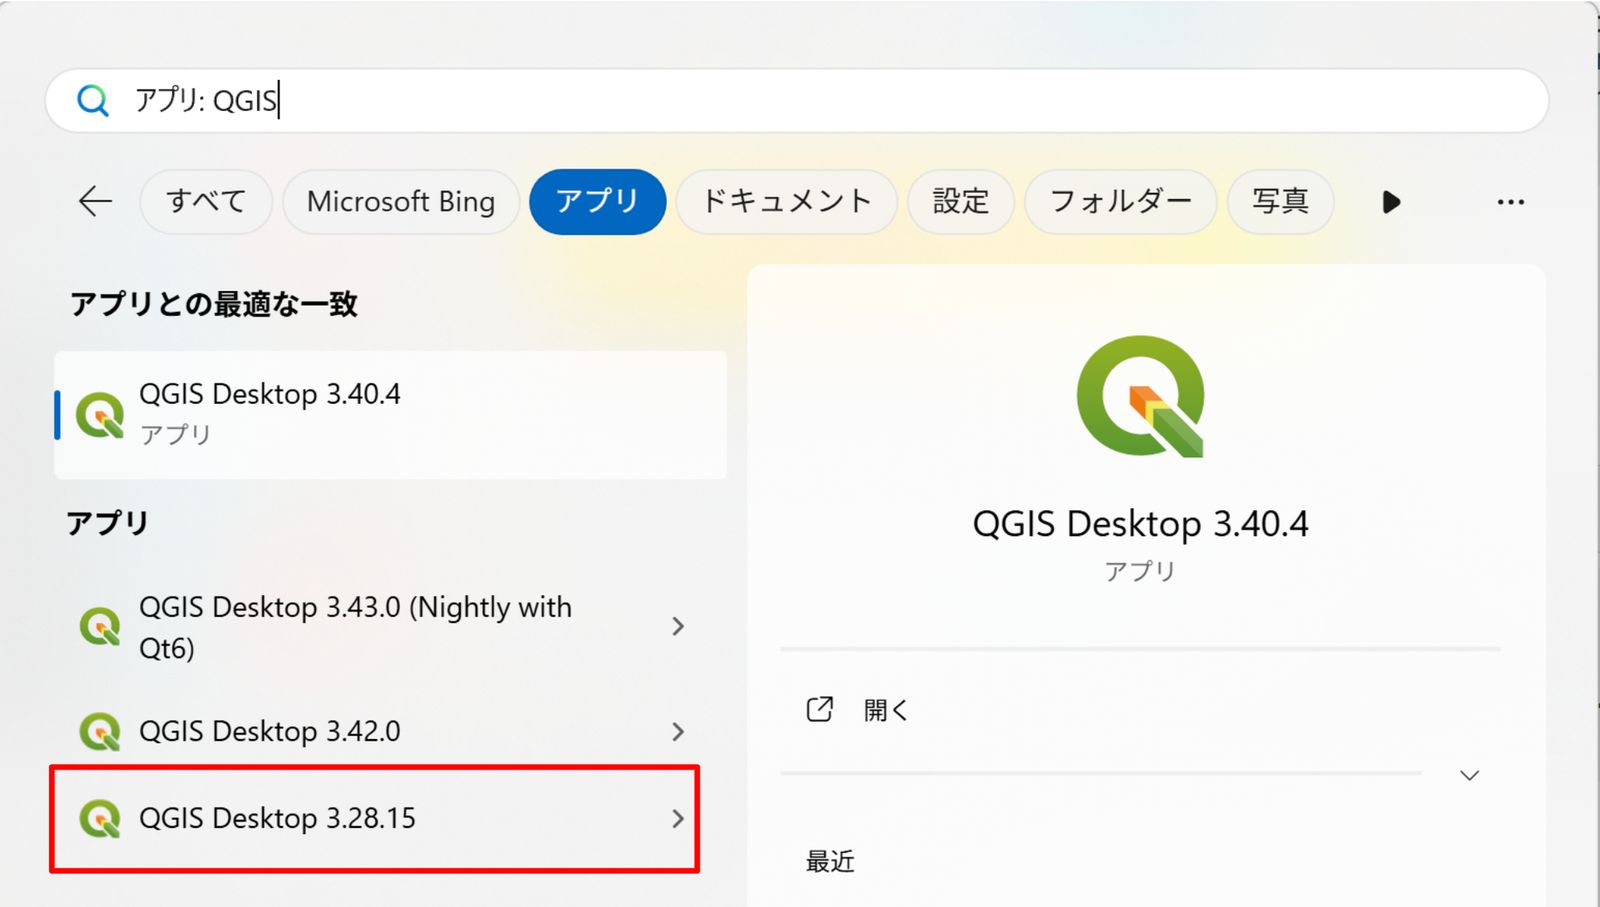This screenshot has width=1600, height=907.
Task: Expand more actions with the down chevron
Action: coord(1469,775)
